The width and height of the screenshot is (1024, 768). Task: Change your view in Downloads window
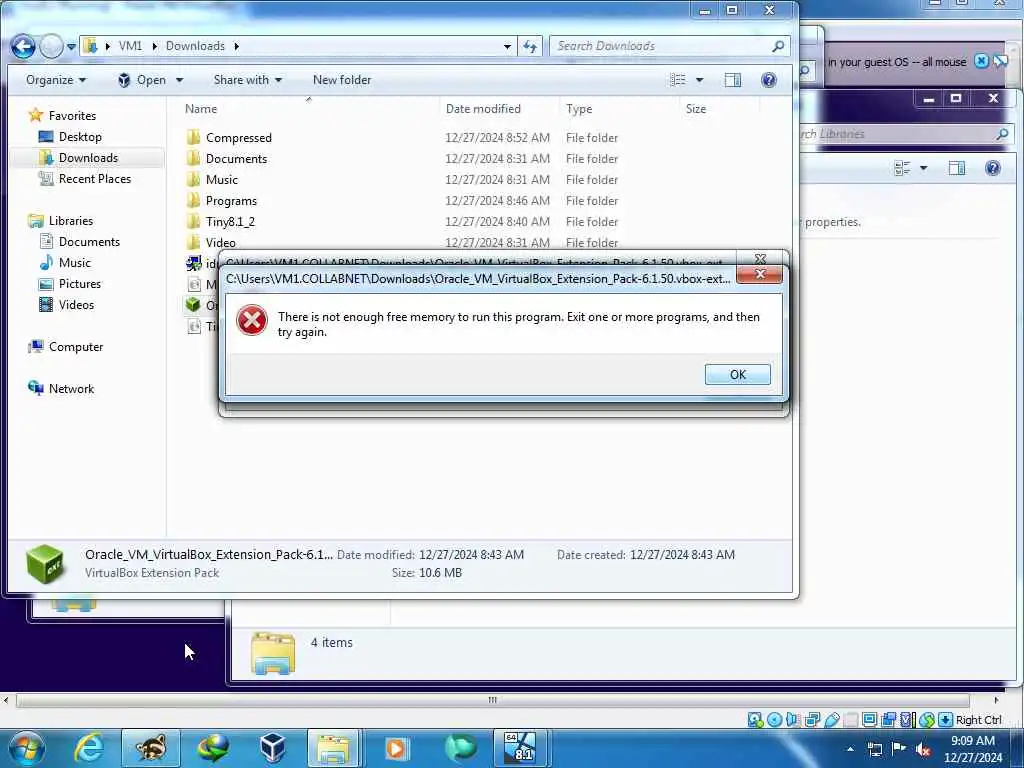coord(678,80)
